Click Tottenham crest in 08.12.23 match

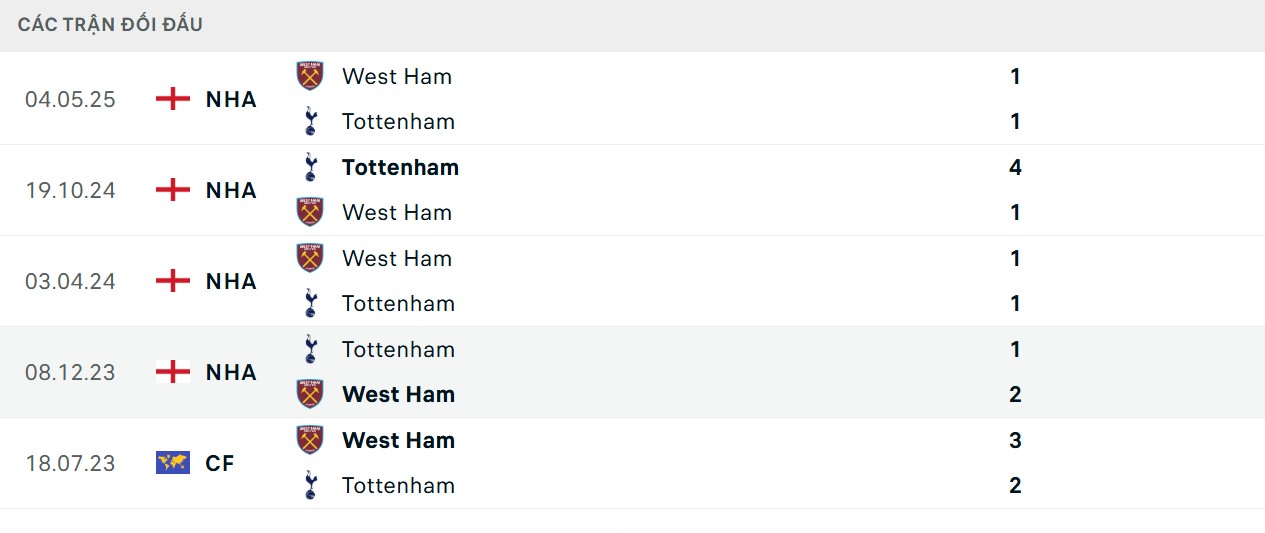tap(310, 349)
